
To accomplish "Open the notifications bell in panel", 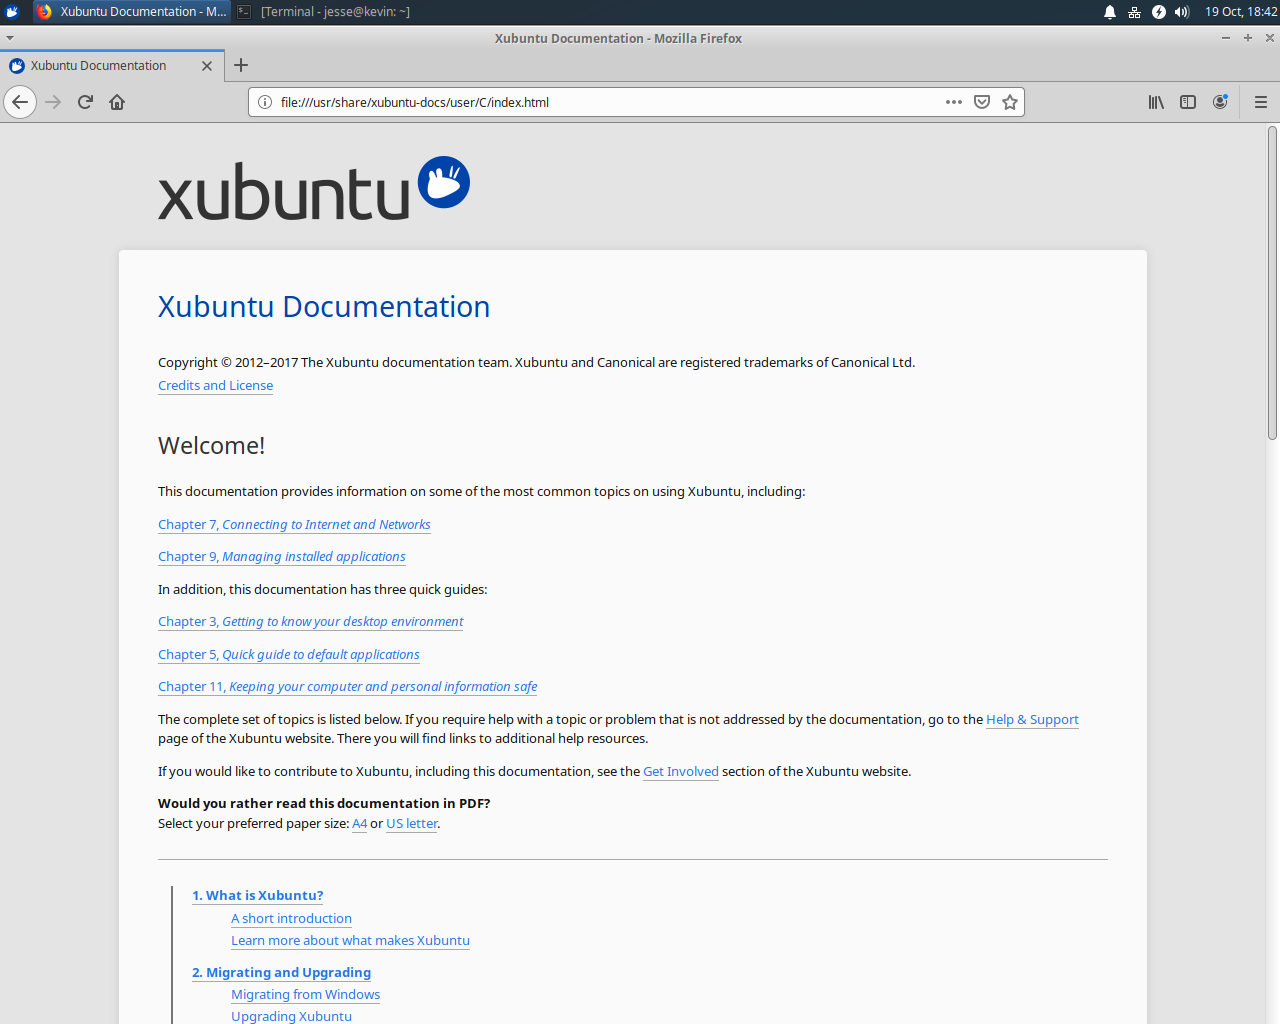I will 1110,12.
